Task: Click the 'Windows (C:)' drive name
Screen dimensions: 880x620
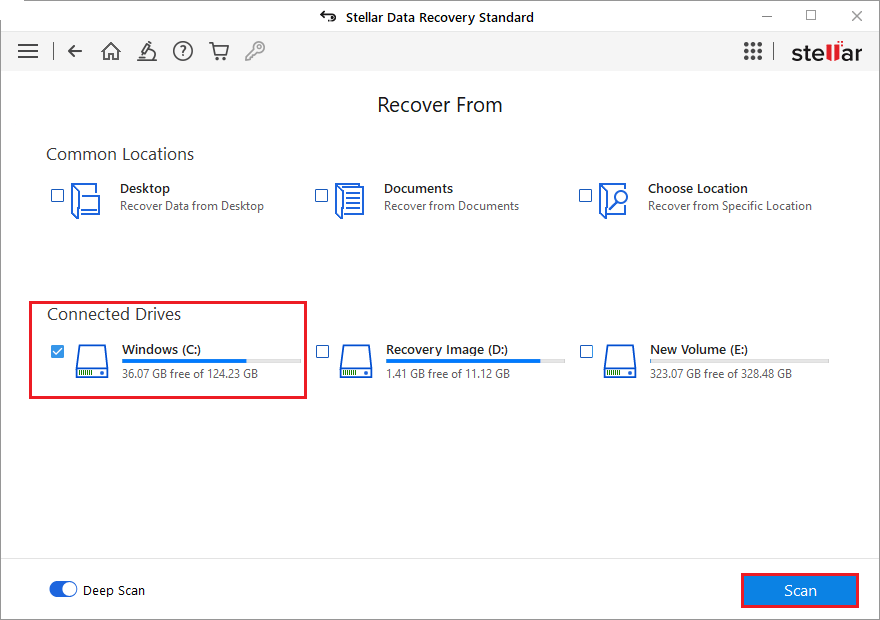Action: click(x=161, y=350)
